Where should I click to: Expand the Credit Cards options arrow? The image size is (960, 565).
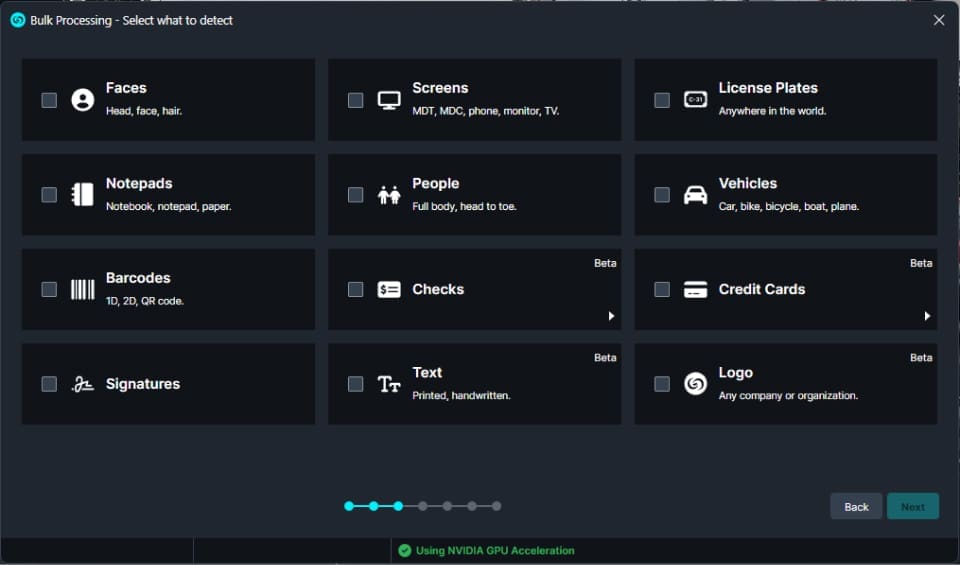pos(927,316)
